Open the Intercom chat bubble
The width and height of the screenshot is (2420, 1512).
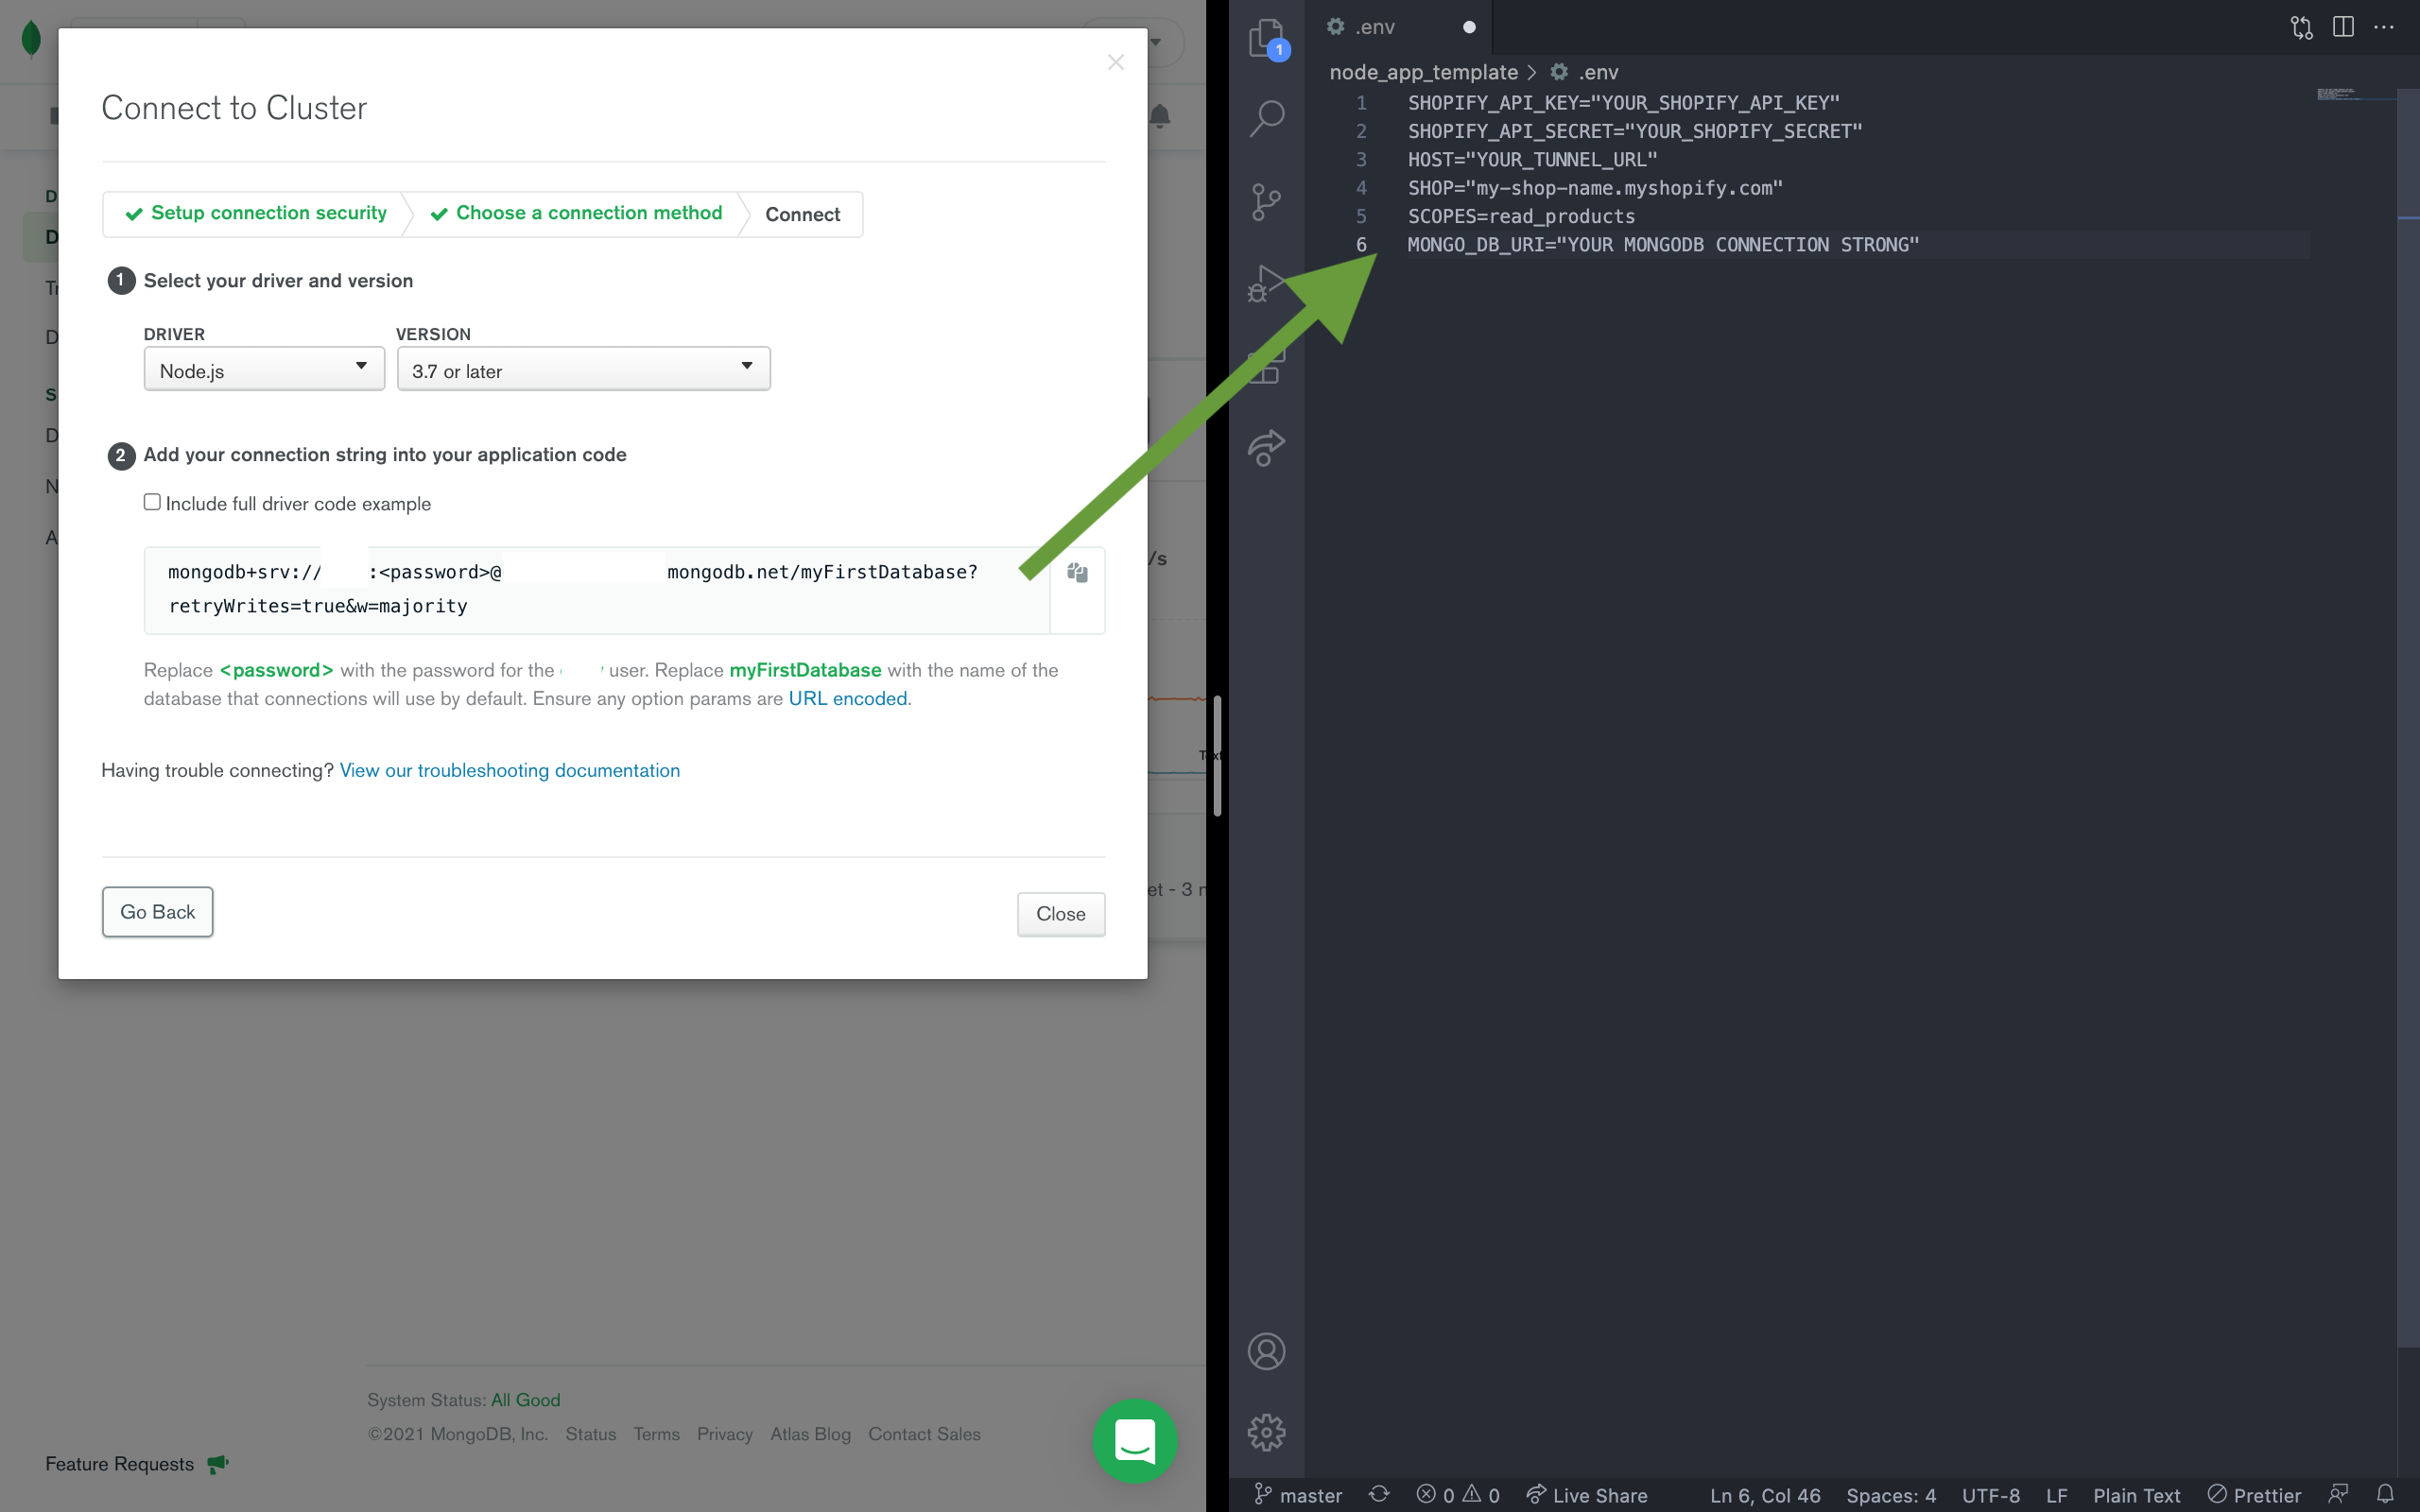(1135, 1441)
